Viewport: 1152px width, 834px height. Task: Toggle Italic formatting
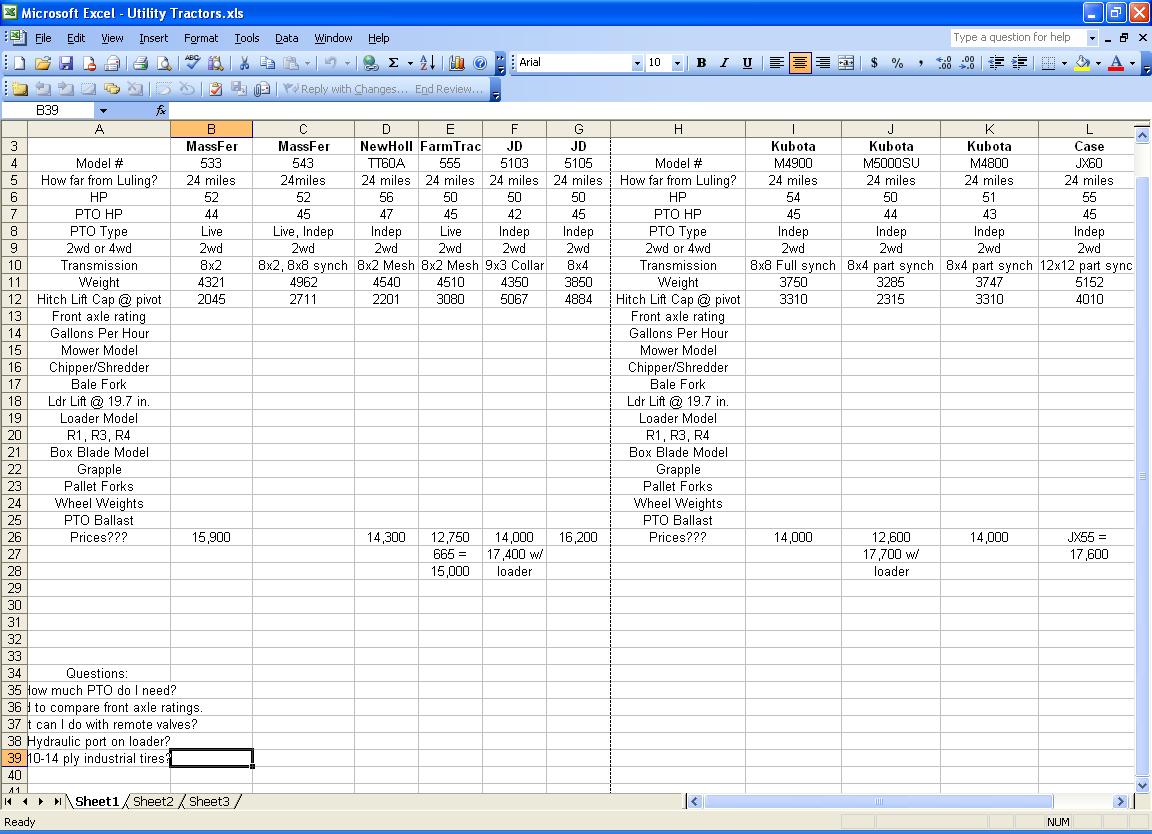(724, 63)
